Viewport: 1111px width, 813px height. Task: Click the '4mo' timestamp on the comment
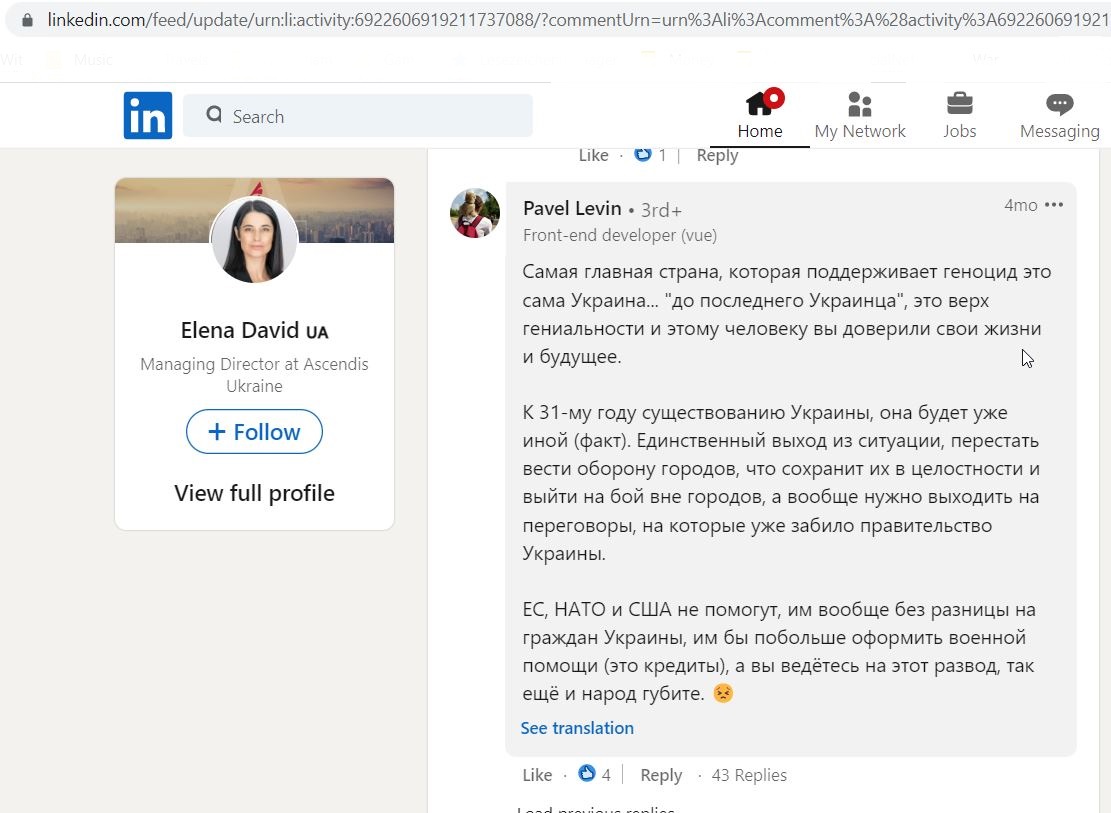tap(1020, 206)
